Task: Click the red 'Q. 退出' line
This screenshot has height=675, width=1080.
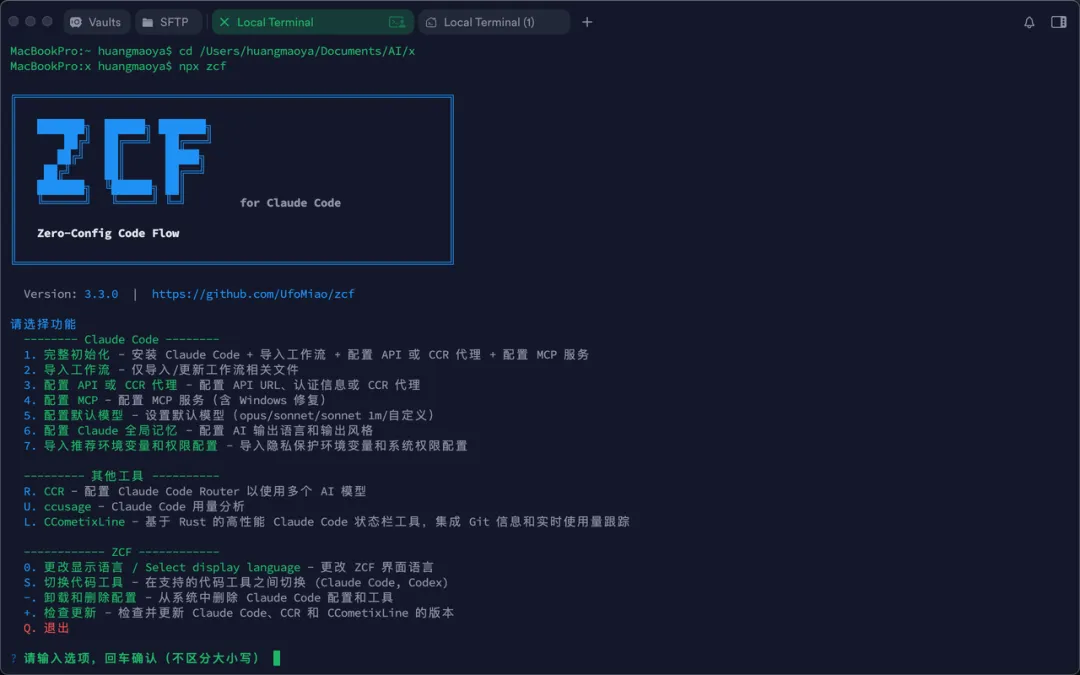Action: pyautogui.click(x=46, y=628)
